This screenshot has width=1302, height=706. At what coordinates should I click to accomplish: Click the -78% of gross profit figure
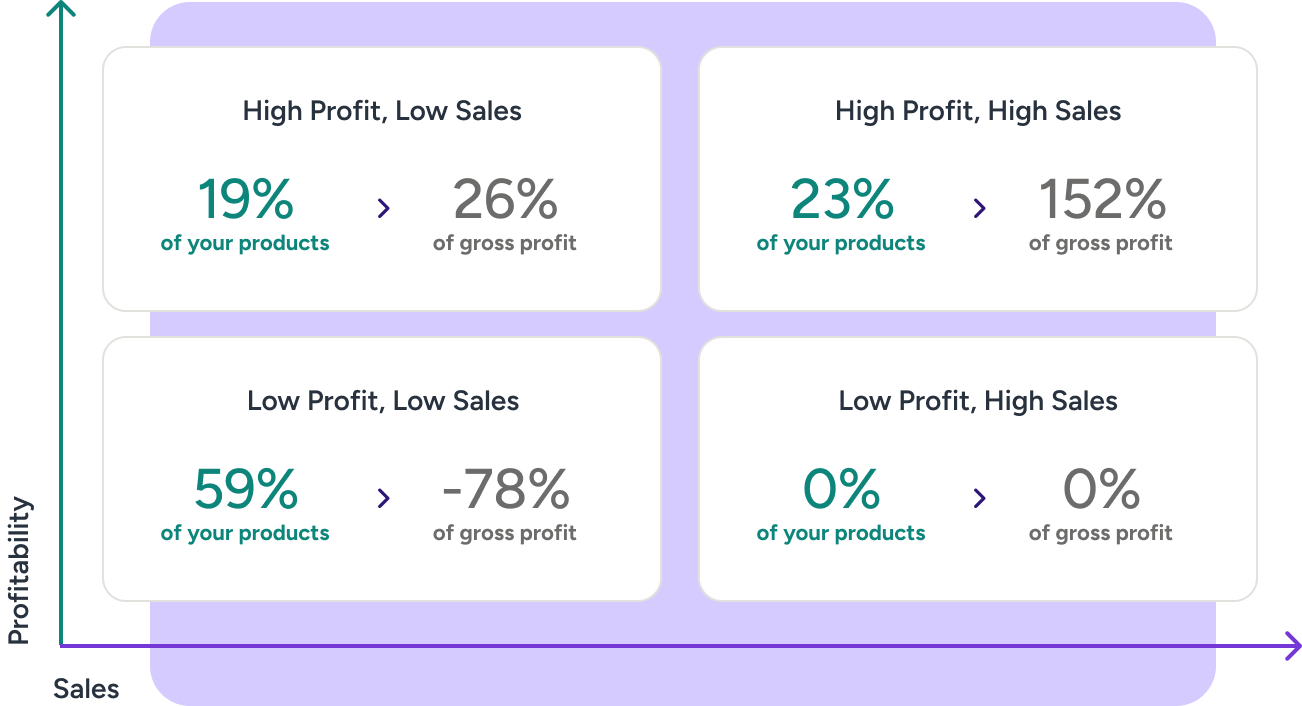[x=505, y=490]
